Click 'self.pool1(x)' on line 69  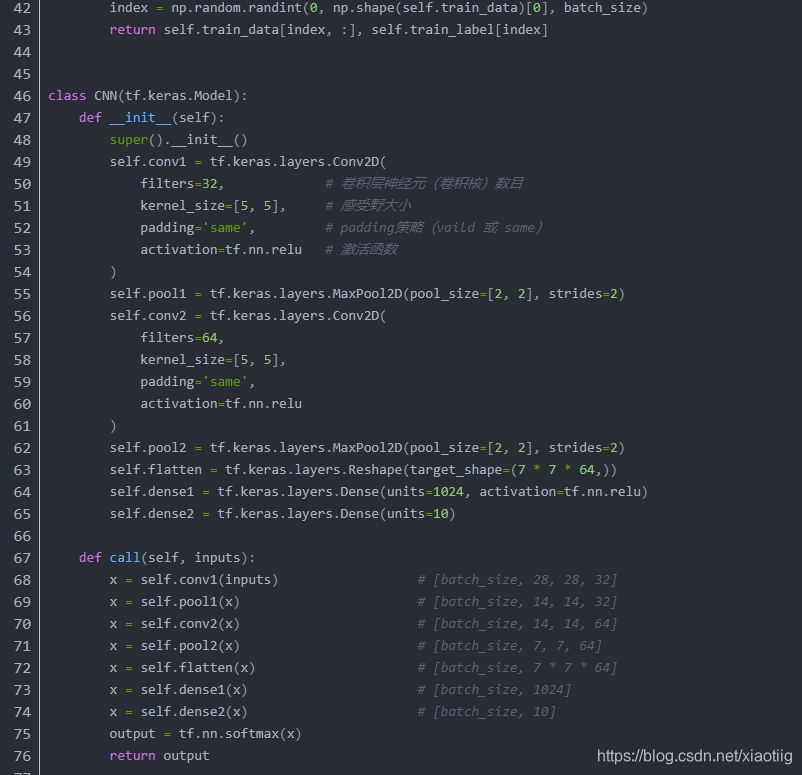click(190, 602)
